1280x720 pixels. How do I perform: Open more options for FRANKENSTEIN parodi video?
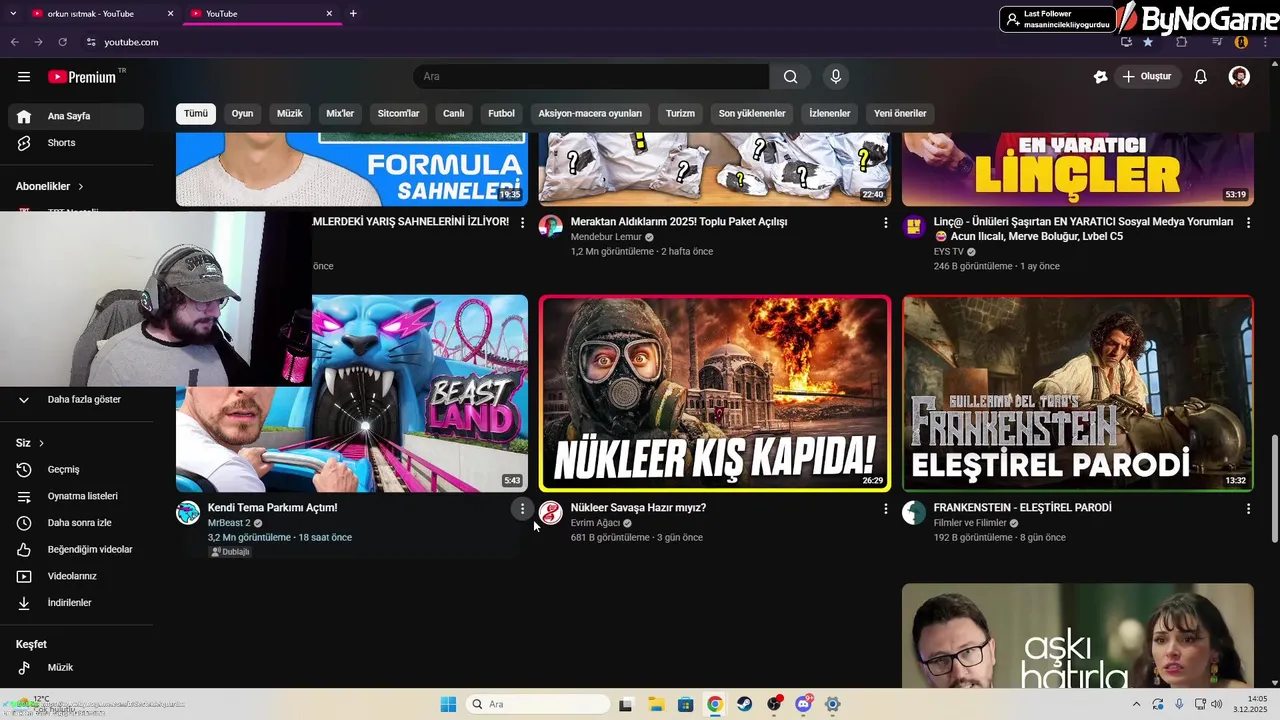click(x=1248, y=509)
